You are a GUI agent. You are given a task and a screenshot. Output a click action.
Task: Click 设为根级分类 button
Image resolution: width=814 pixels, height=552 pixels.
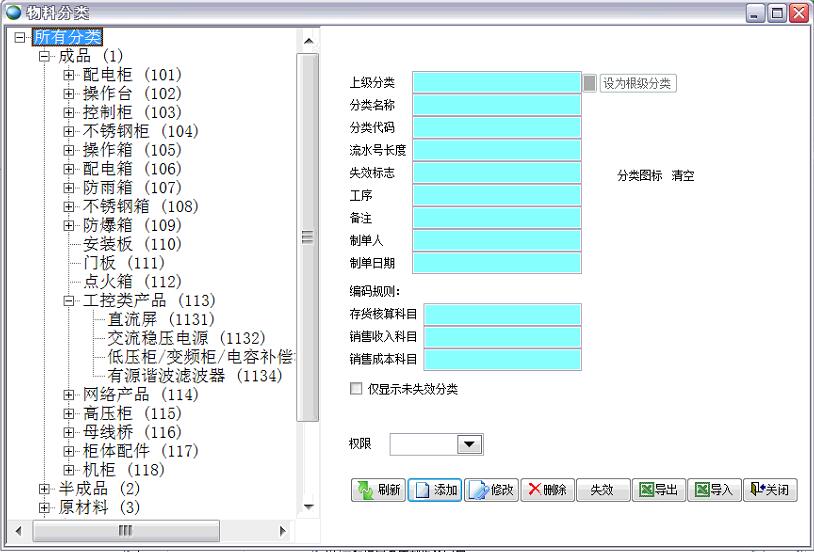(638, 83)
